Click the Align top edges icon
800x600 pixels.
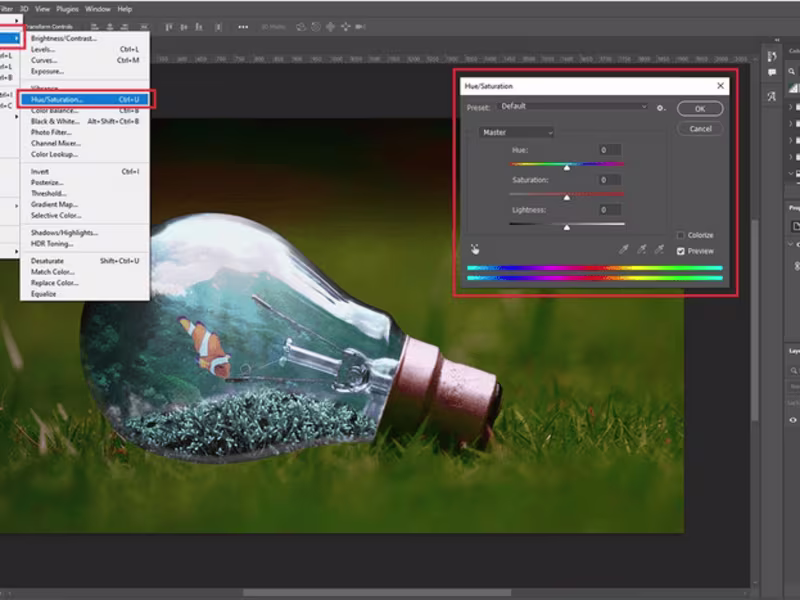[168, 27]
